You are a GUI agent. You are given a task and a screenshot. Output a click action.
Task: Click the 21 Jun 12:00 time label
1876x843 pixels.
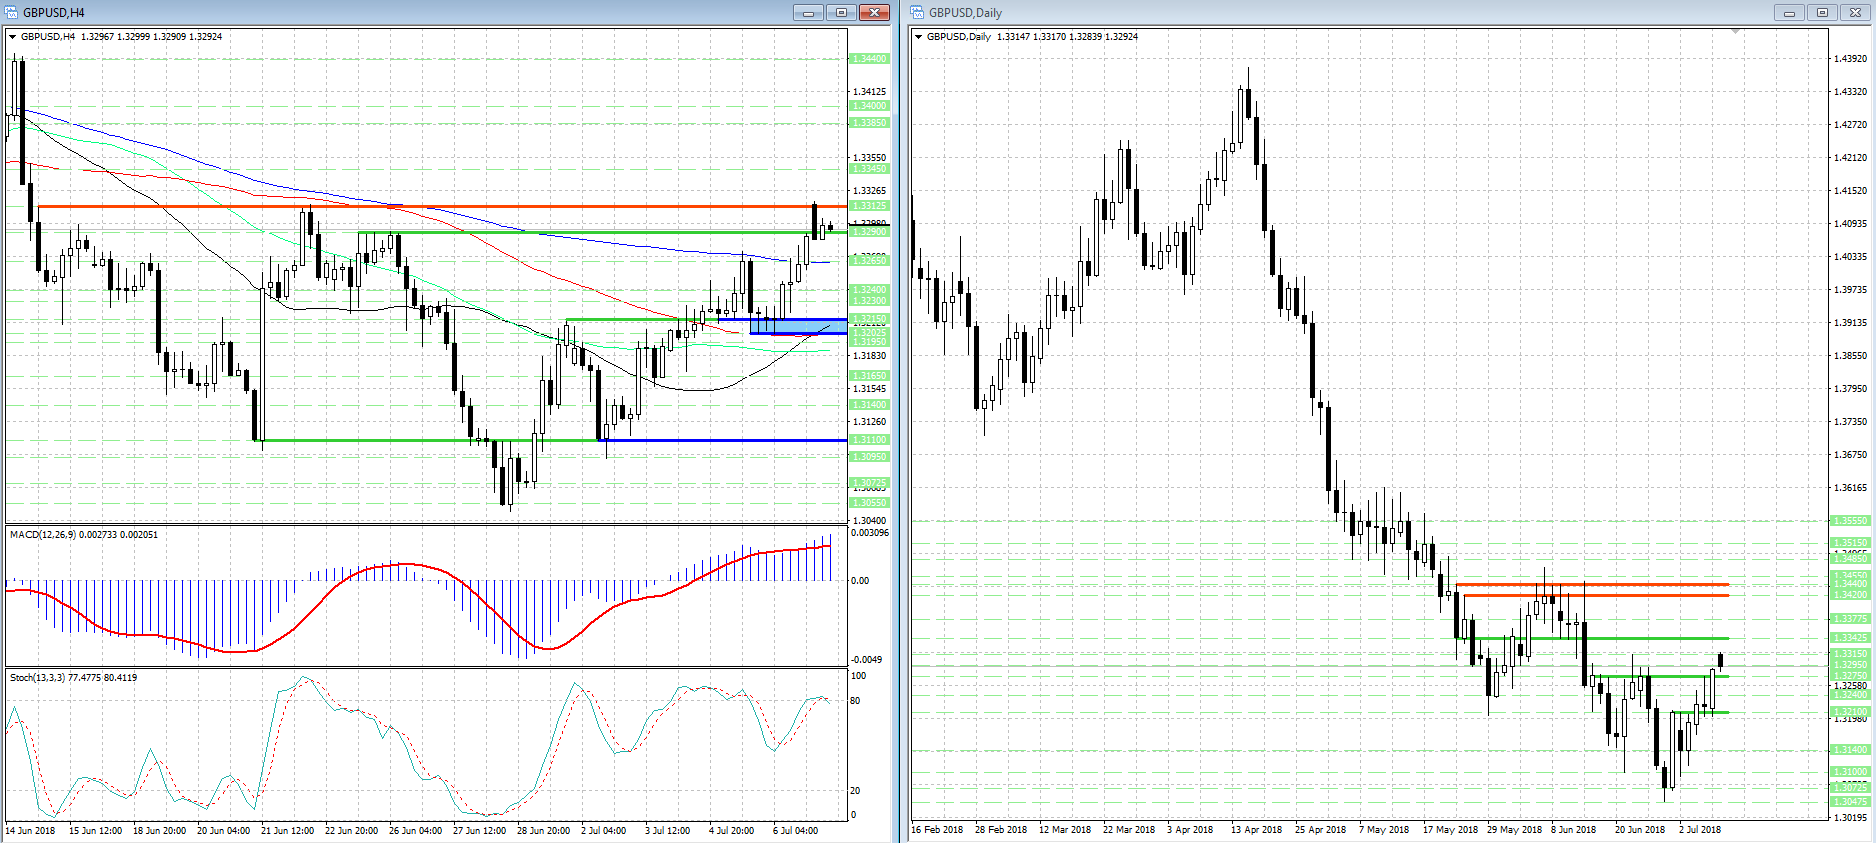287,831
